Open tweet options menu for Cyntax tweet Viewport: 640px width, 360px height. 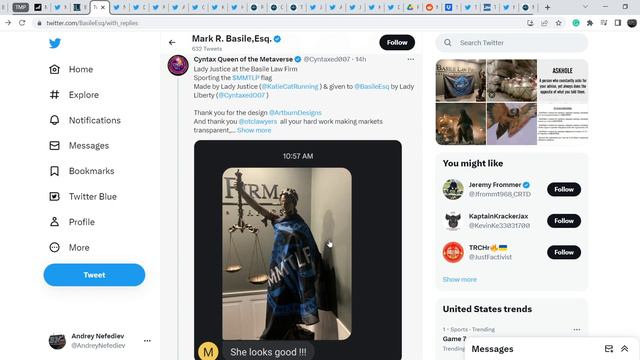pos(411,59)
